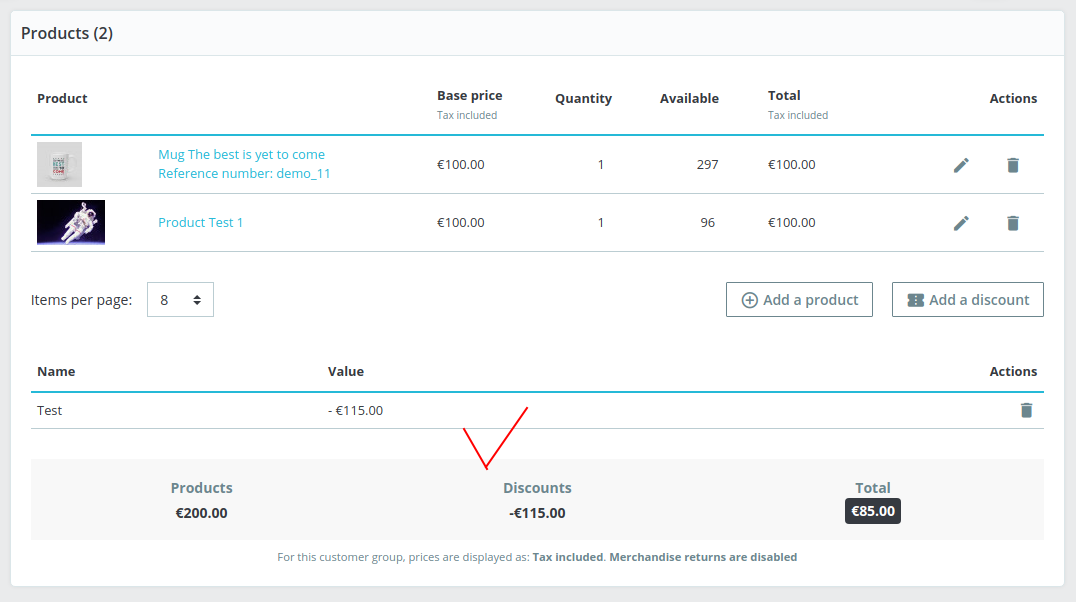Edit Product Test 1 with the pencil icon
1076x602 pixels.
click(961, 223)
